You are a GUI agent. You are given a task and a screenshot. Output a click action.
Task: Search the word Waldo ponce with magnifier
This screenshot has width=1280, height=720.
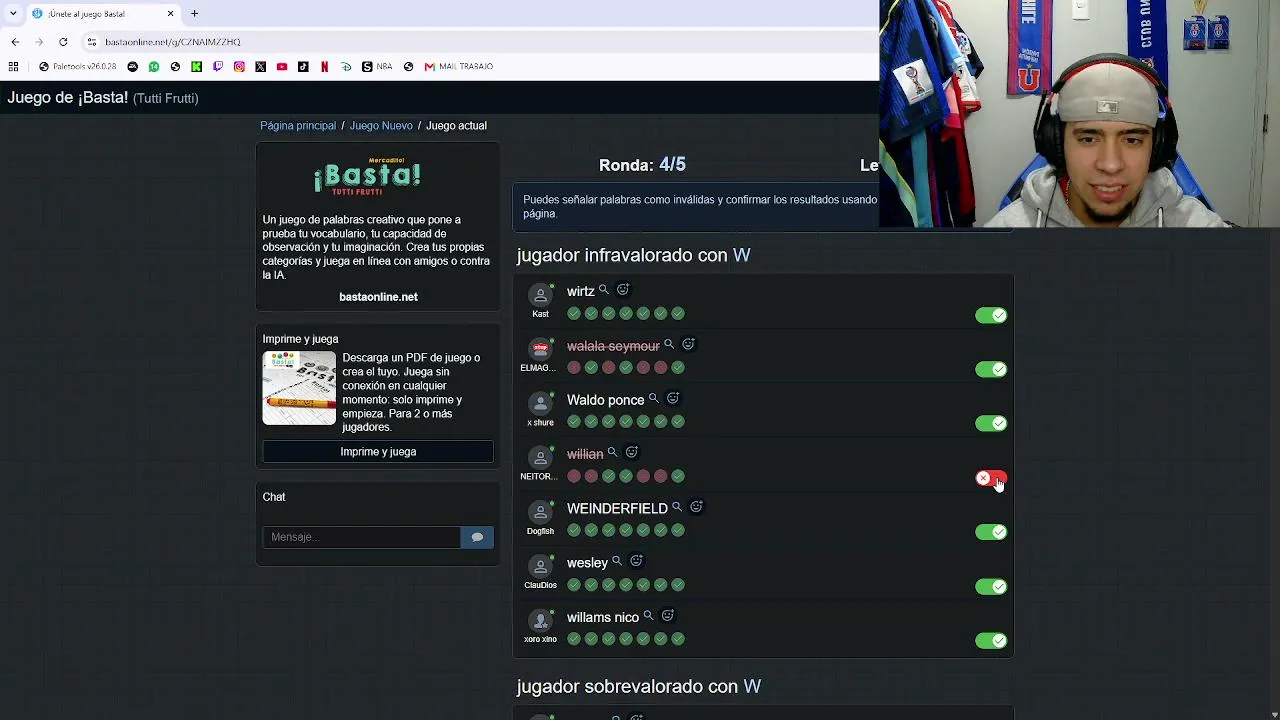click(653, 398)
